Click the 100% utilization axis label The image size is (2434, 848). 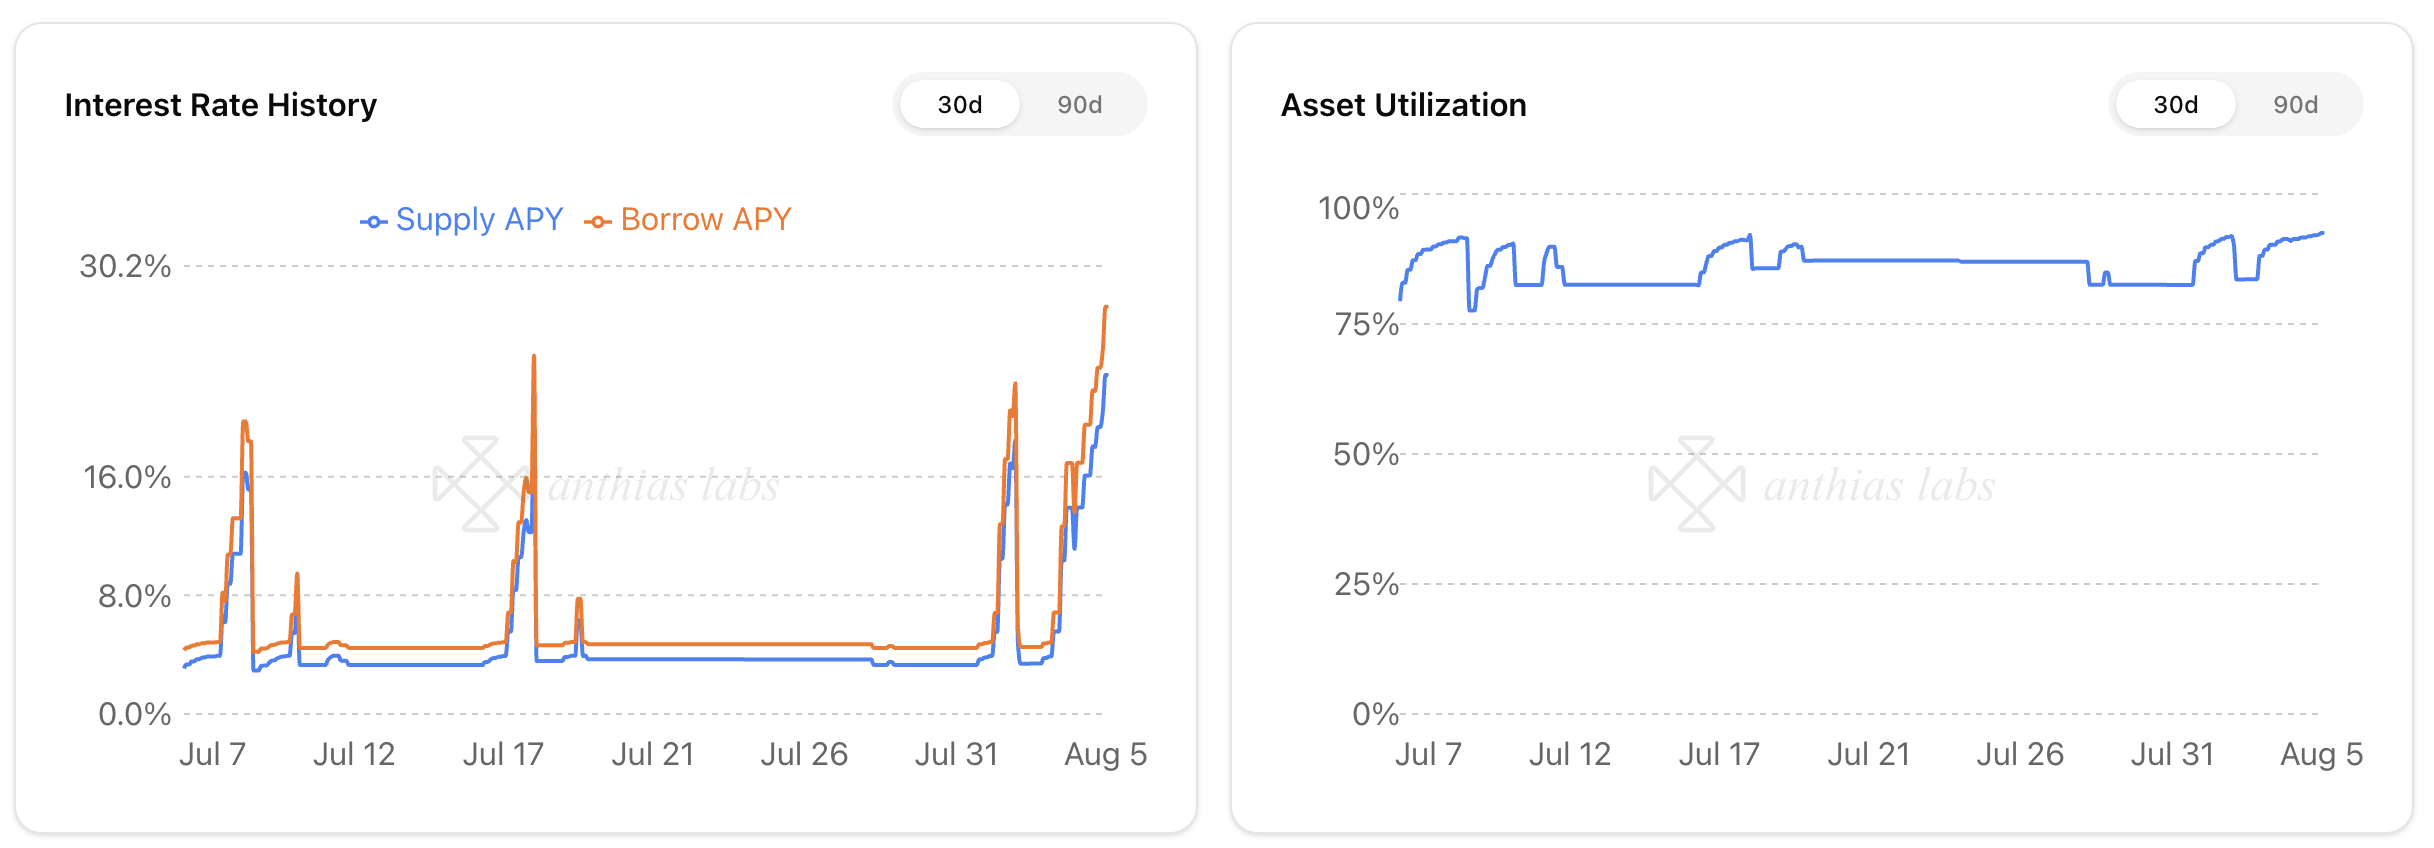(x=1358, y=208)
